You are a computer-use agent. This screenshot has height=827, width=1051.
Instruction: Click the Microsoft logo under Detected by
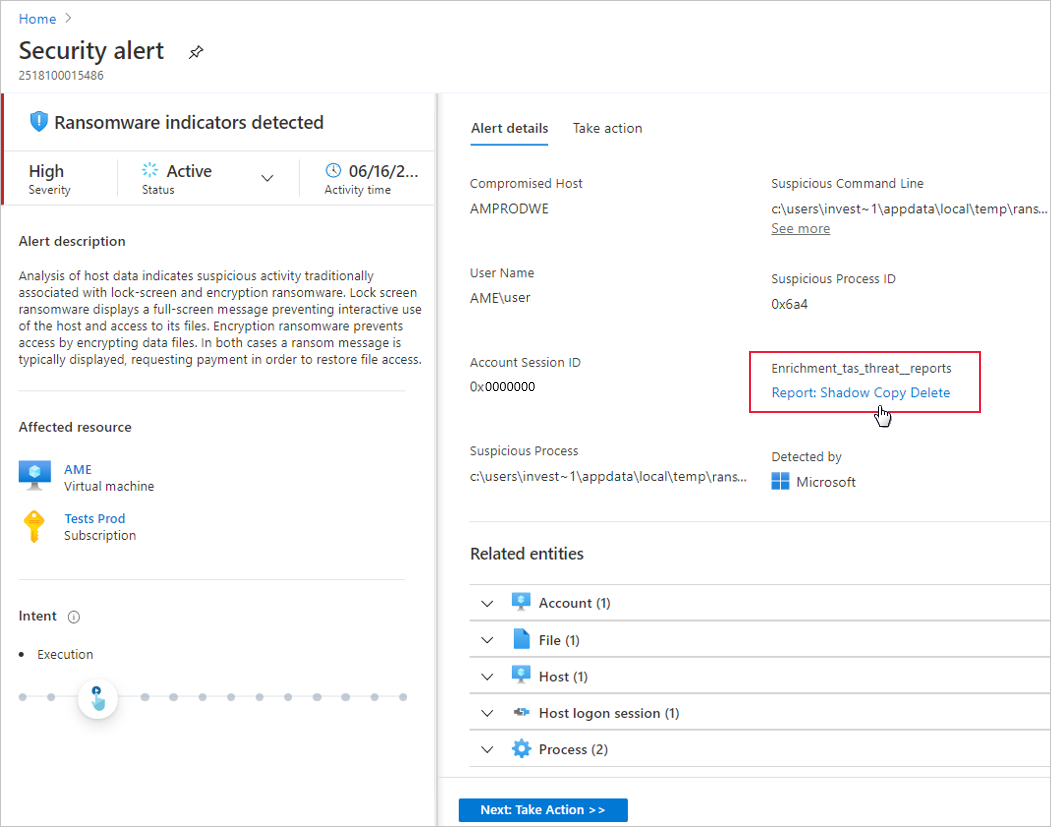click(781, 482)
